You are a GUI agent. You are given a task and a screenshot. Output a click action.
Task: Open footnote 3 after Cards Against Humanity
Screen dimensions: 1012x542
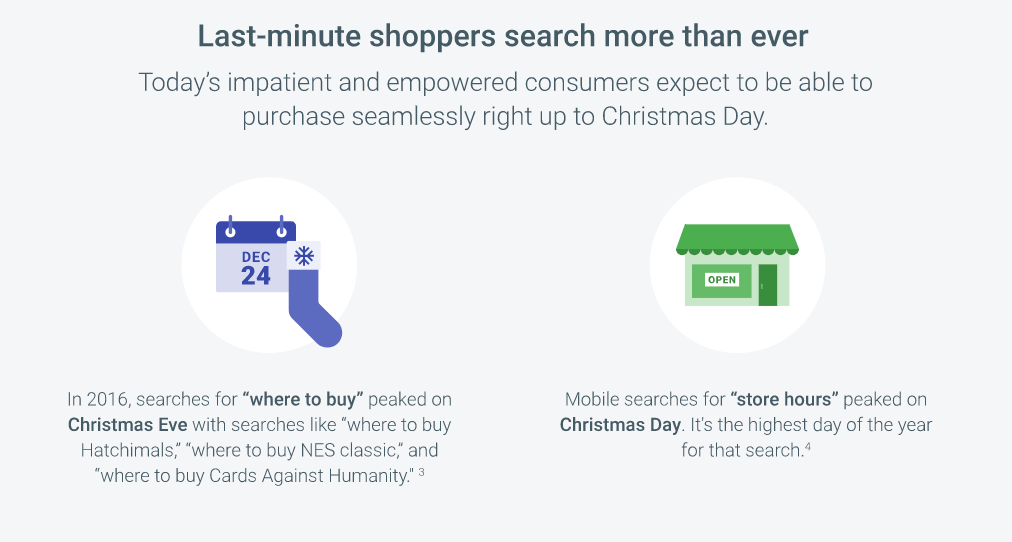tap(421, 472)
